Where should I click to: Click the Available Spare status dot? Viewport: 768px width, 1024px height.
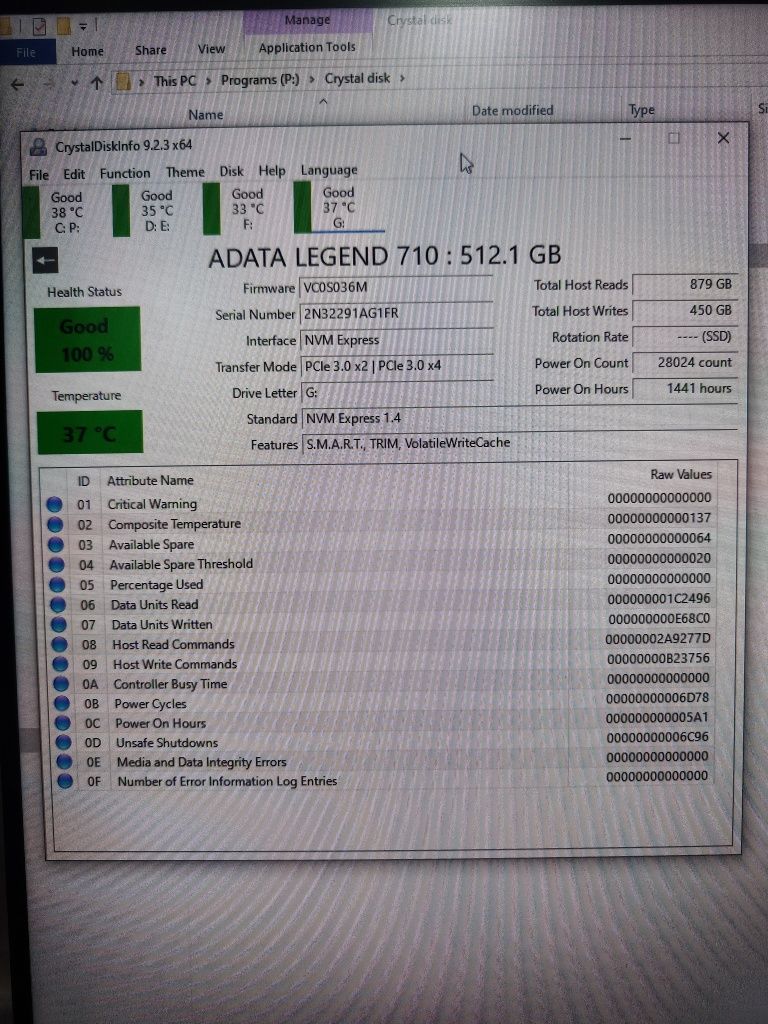point(56,545)
